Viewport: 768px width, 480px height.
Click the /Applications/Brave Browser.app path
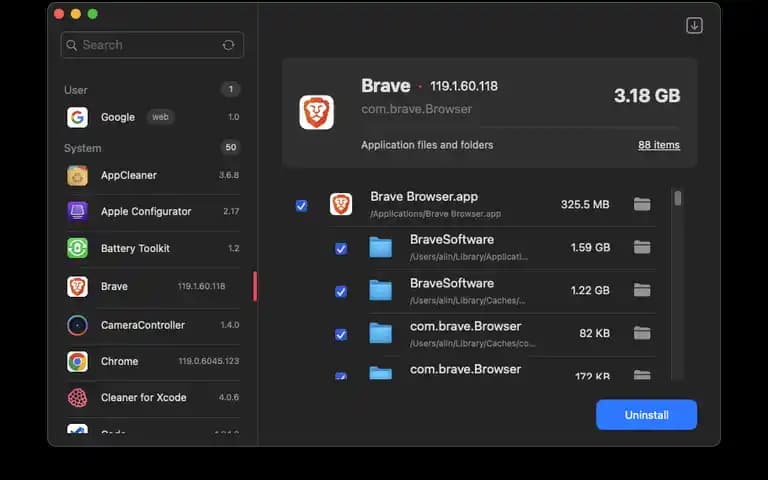435,214
